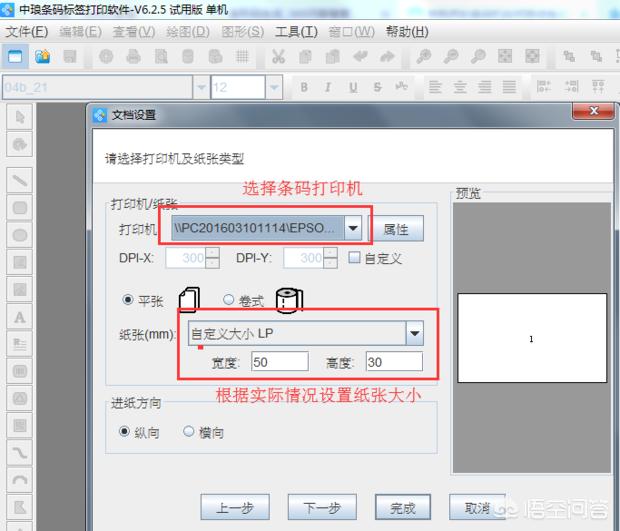This screenshot has height=531, width=620.
Task: Click the Save icon in toolbar
Action: pyautogui.click(x=70, y=57)
